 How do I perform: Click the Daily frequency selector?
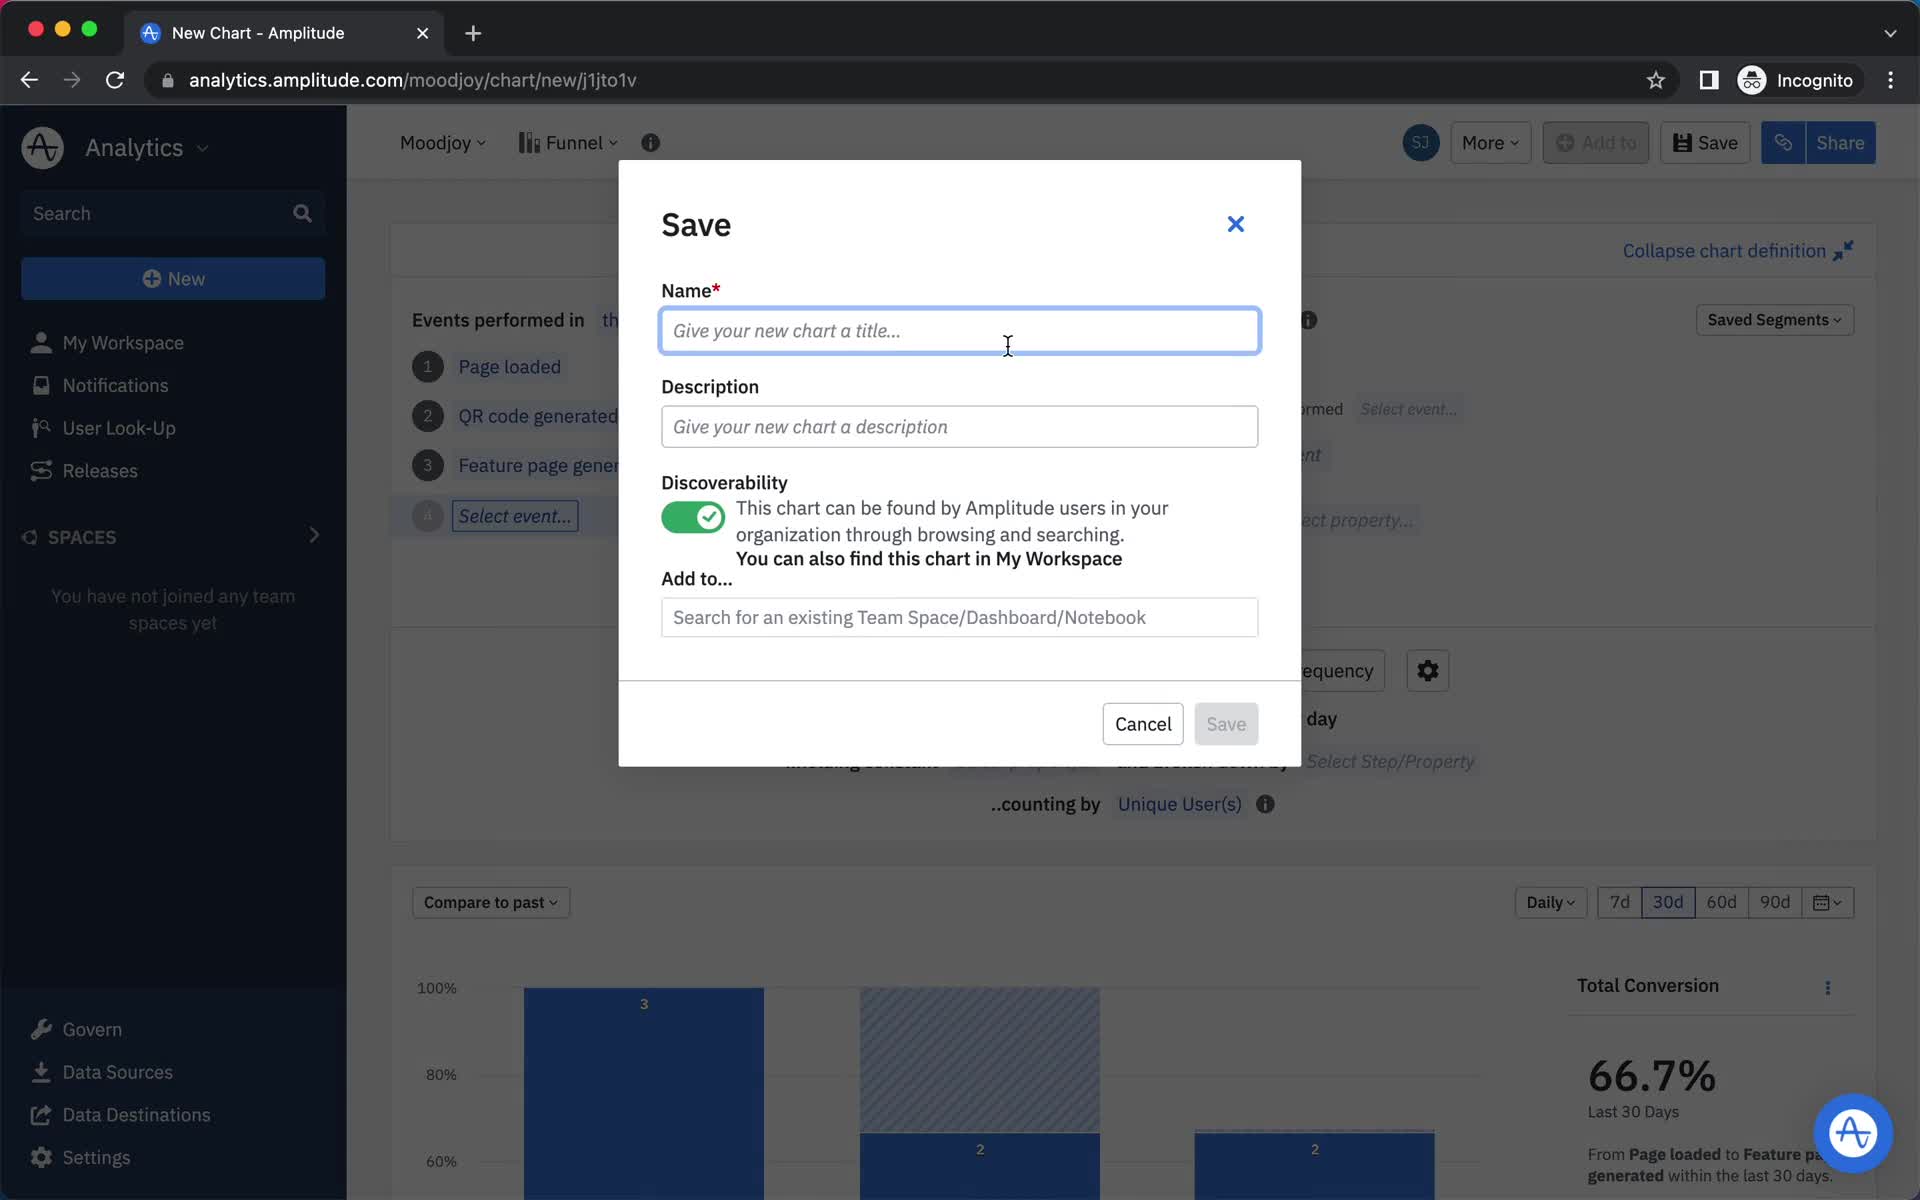coord(1550,901)
